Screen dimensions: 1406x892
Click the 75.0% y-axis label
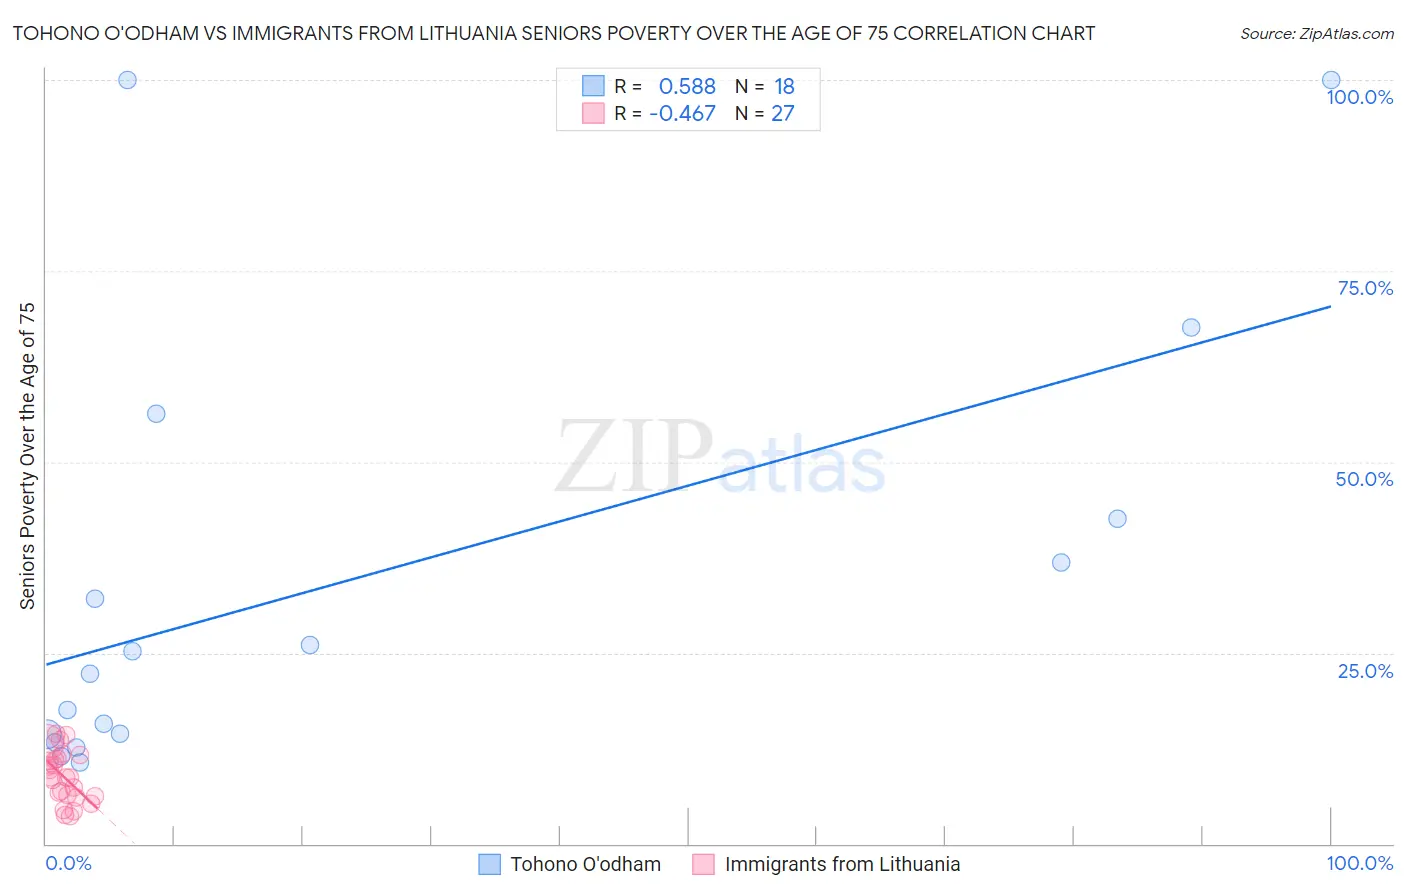click(1365, 288)
